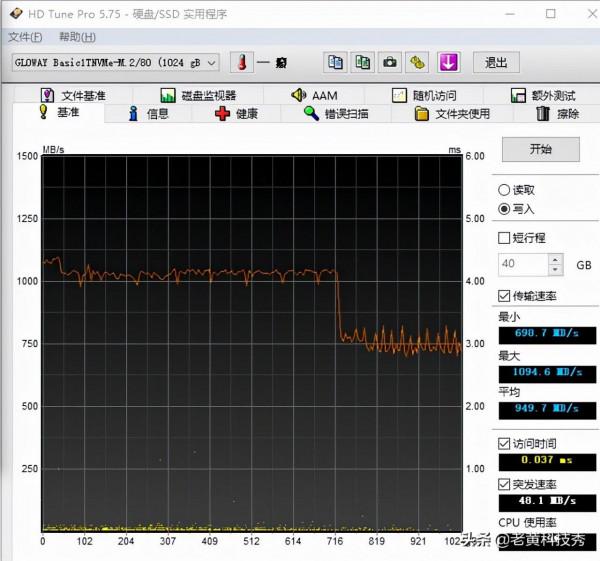The width and height of the screenshot is (600, 561).
Task: Switch to the 额外测试 tab
Action: pyautogui.click(x=543, y=95)
